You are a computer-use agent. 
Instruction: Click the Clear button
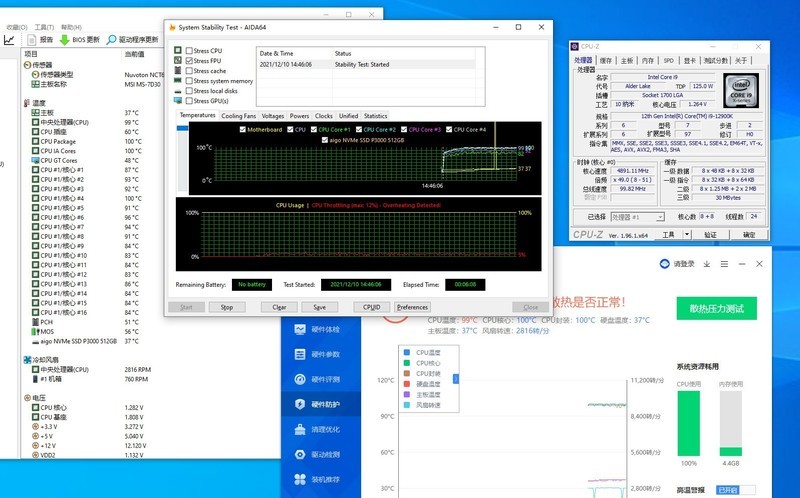(279, 307)
